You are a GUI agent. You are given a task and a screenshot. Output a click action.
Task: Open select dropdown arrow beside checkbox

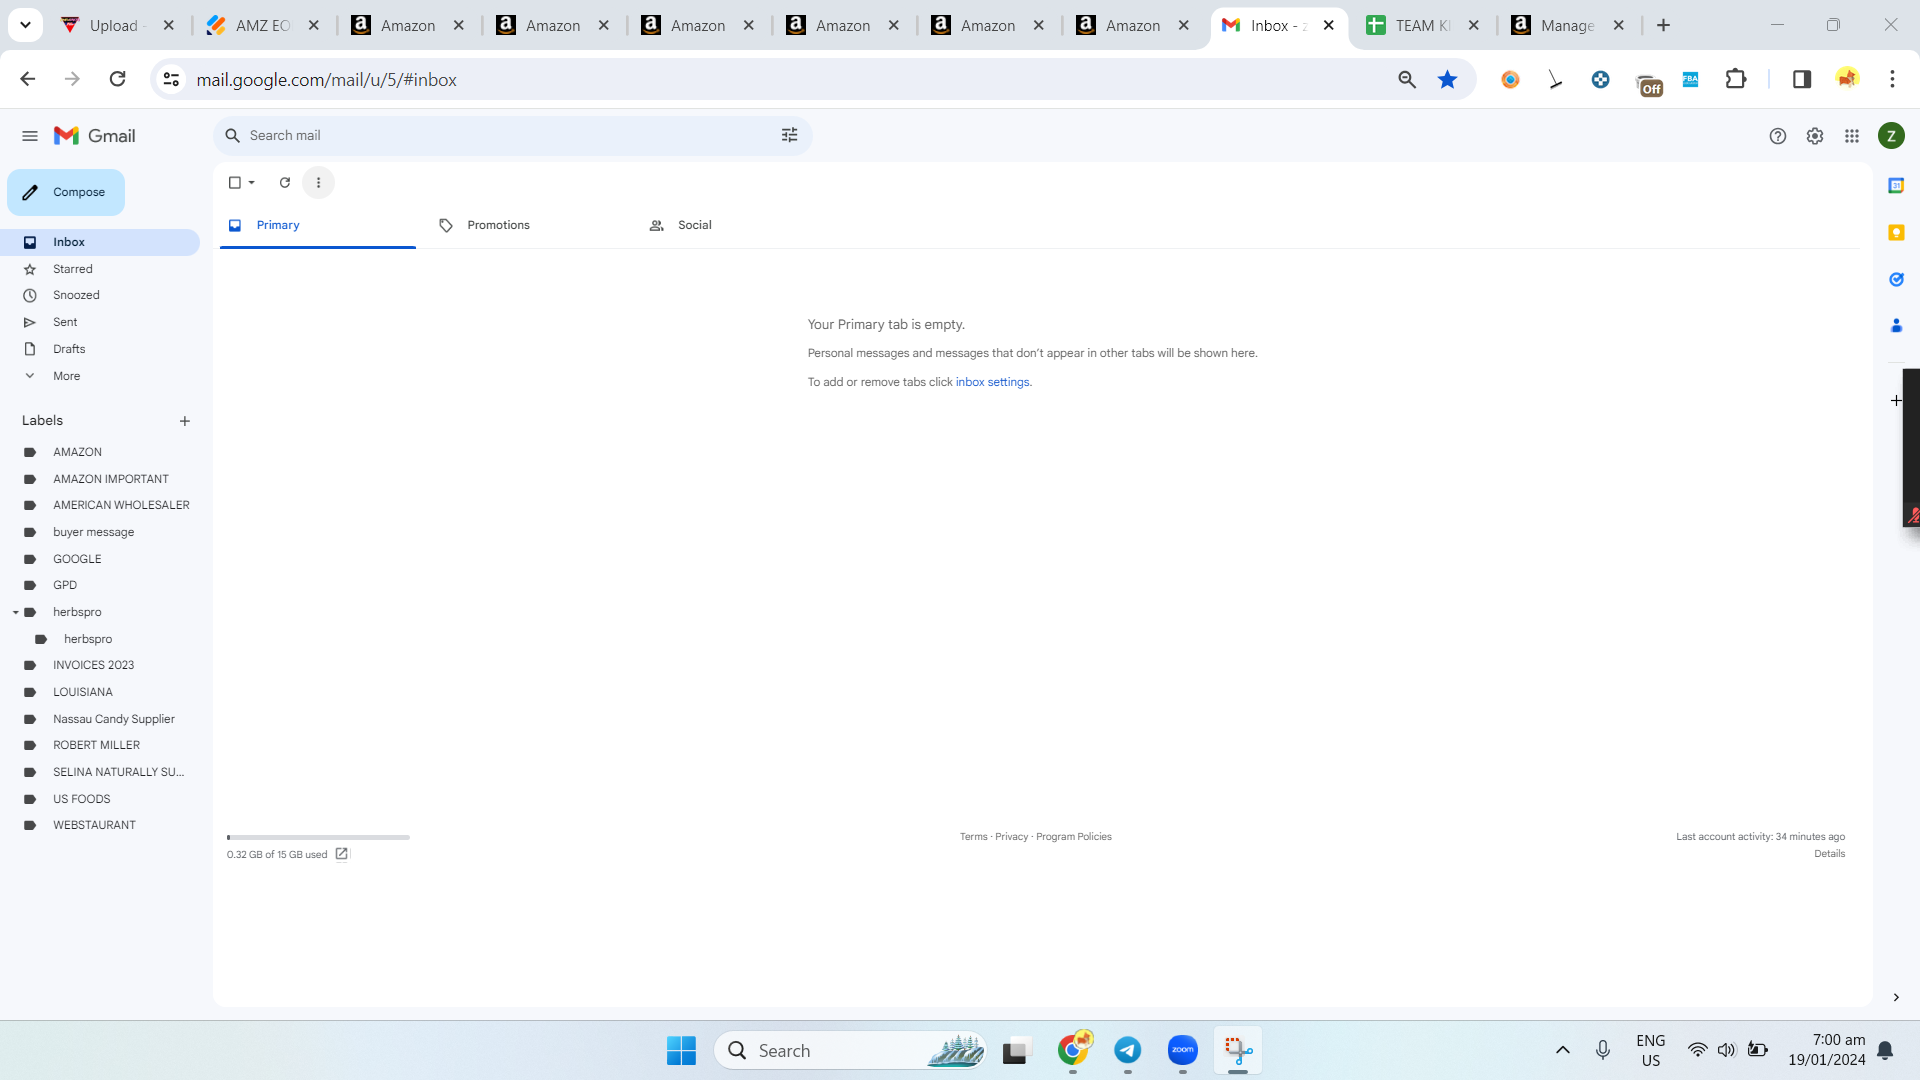point(252,183)
